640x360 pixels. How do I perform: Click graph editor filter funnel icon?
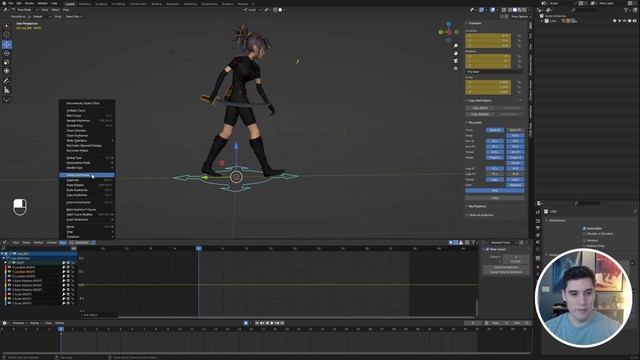tap(473, 242)
